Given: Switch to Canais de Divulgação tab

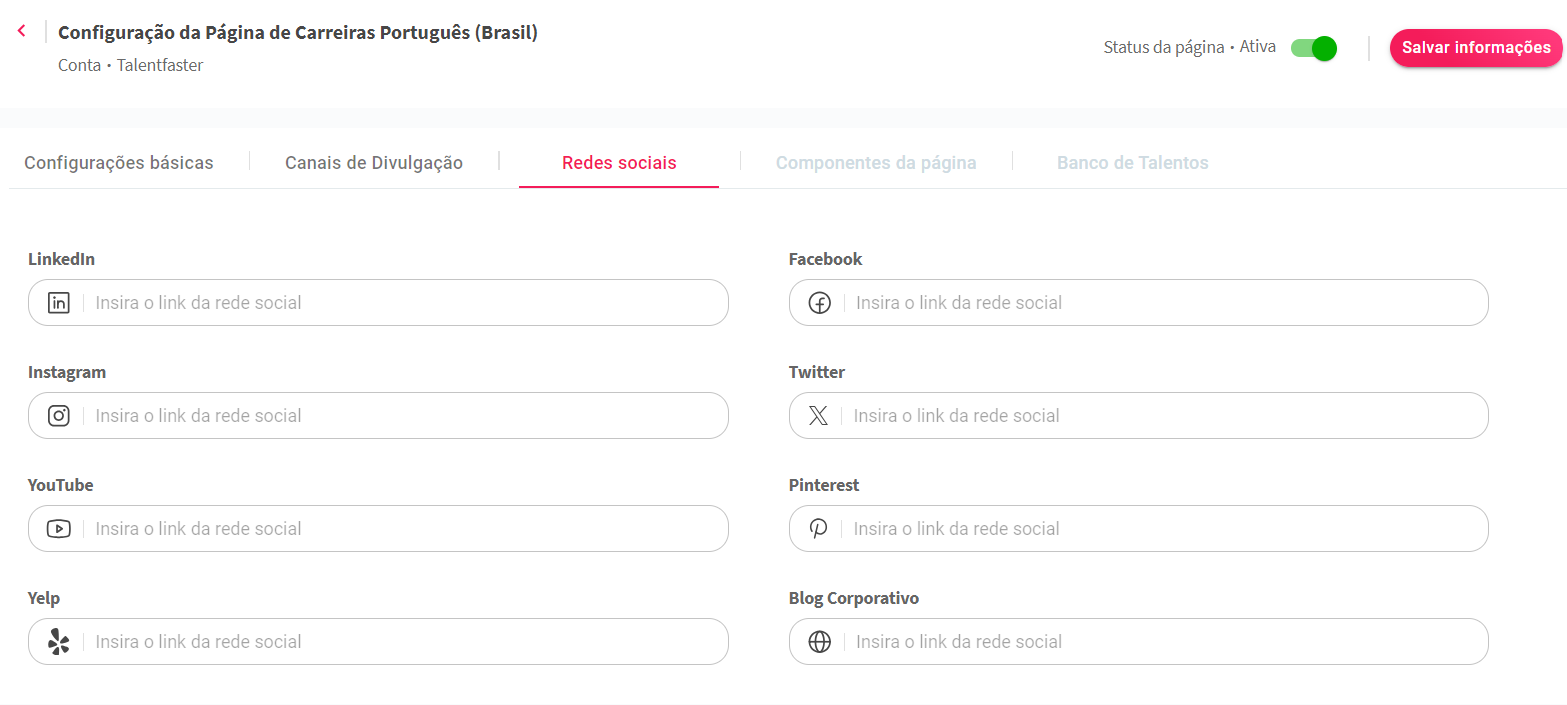Looking at the screenshot, I should [374, 163].
